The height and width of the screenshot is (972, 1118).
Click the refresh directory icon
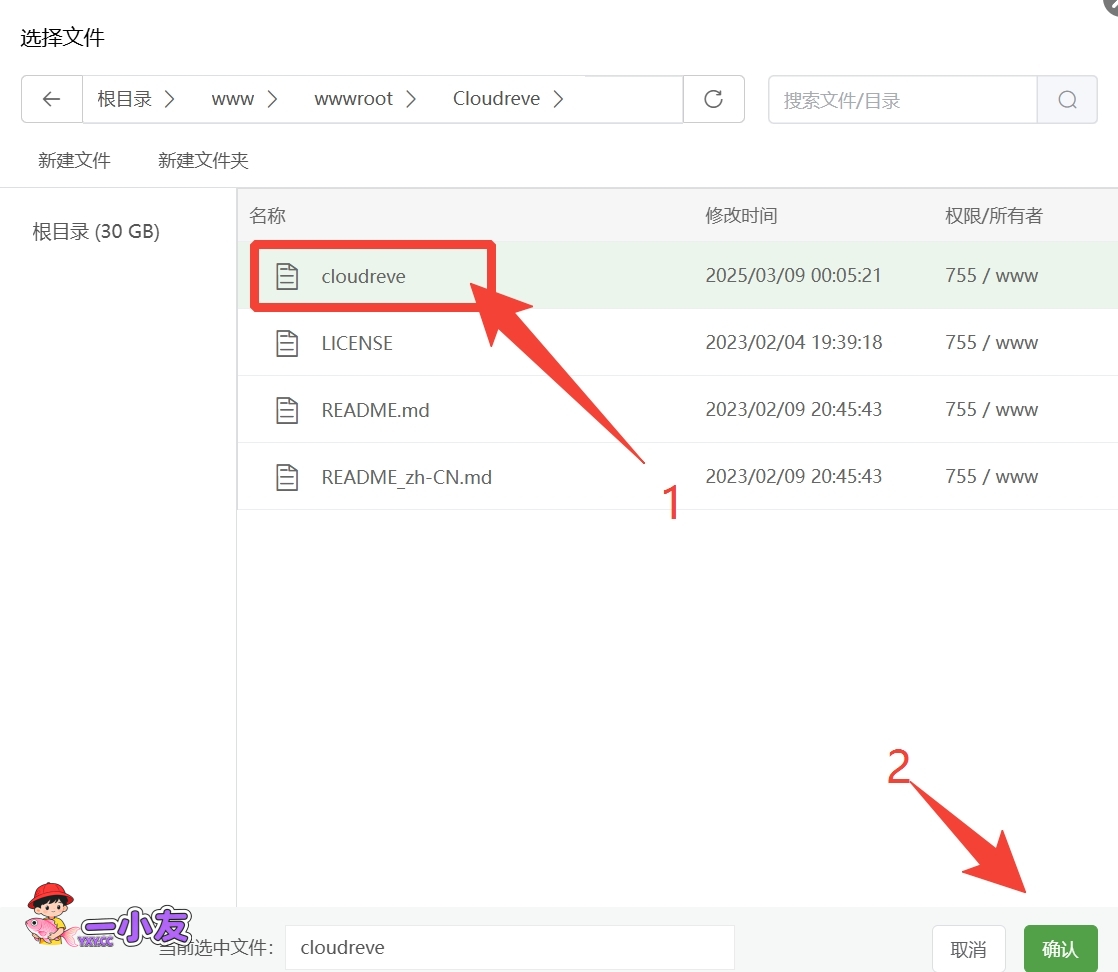(x=713, y=99)
